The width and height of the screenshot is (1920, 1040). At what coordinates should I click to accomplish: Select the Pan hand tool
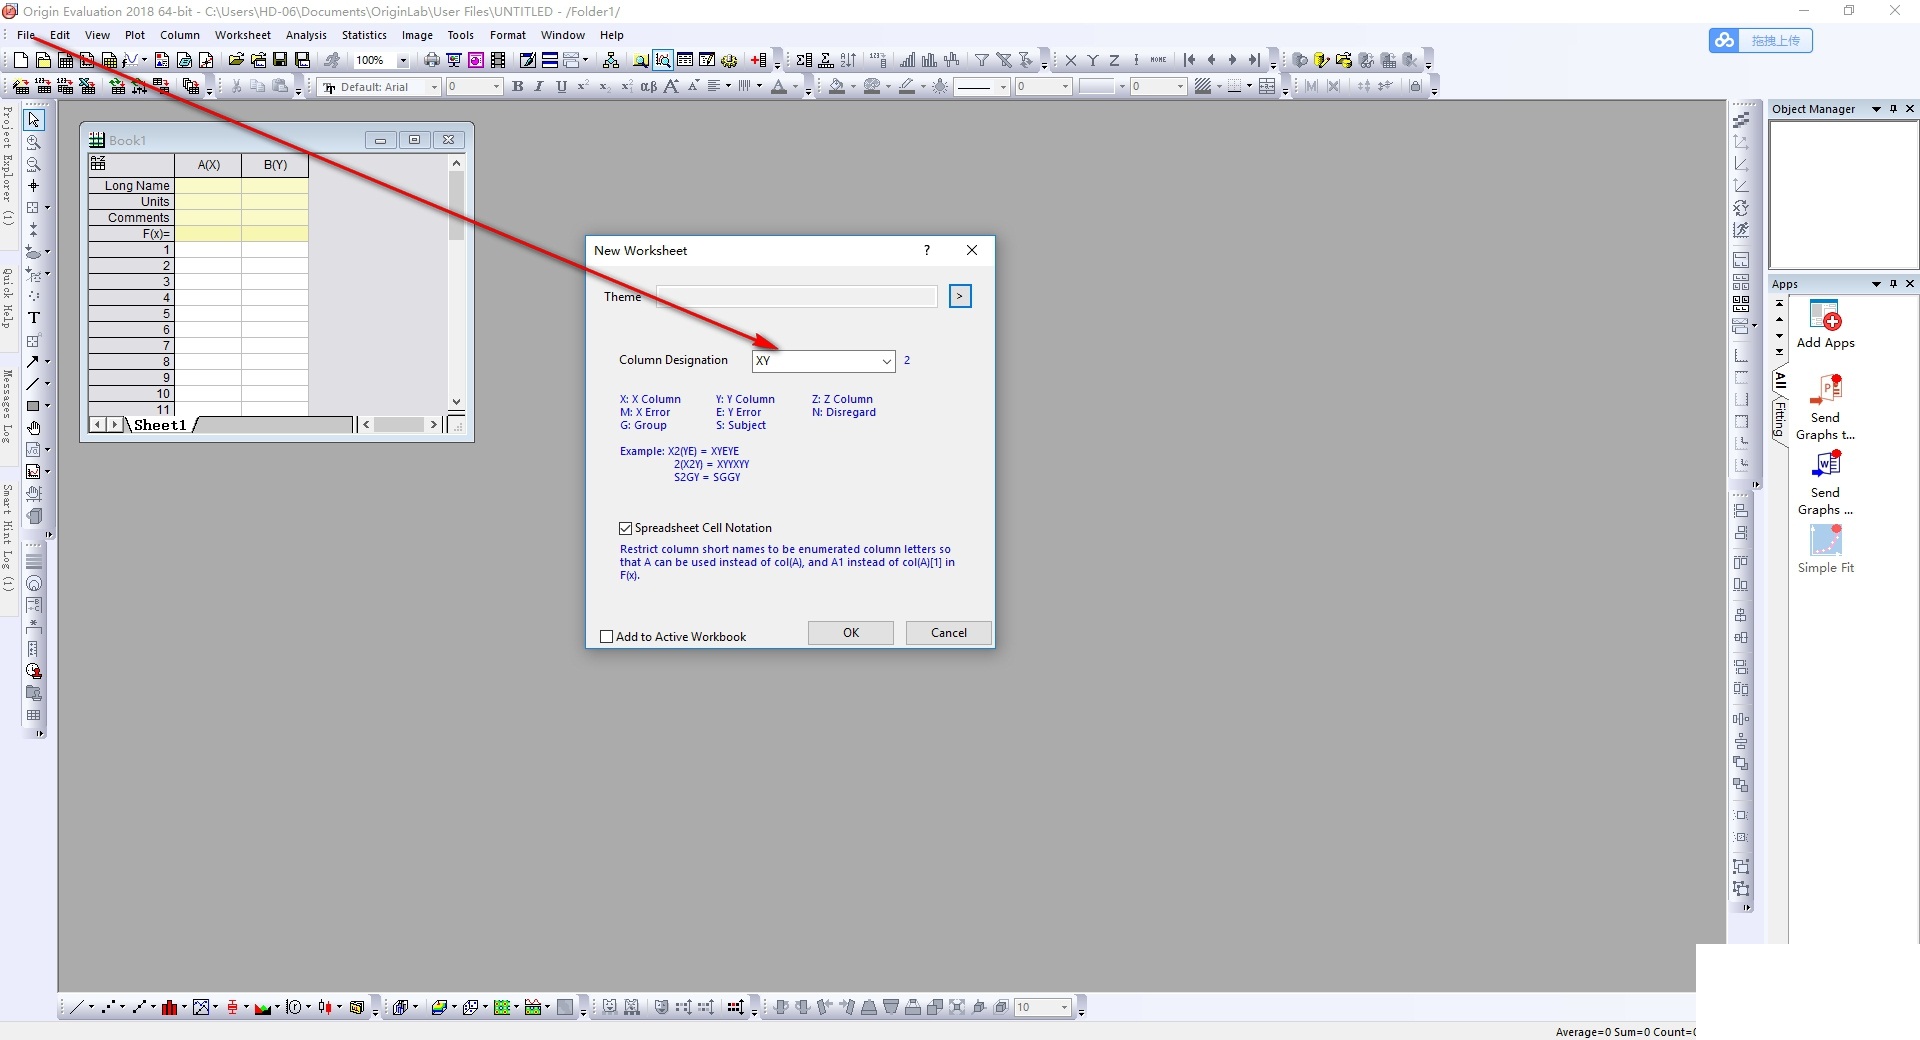pyautogui.click(x=34, y=428)
